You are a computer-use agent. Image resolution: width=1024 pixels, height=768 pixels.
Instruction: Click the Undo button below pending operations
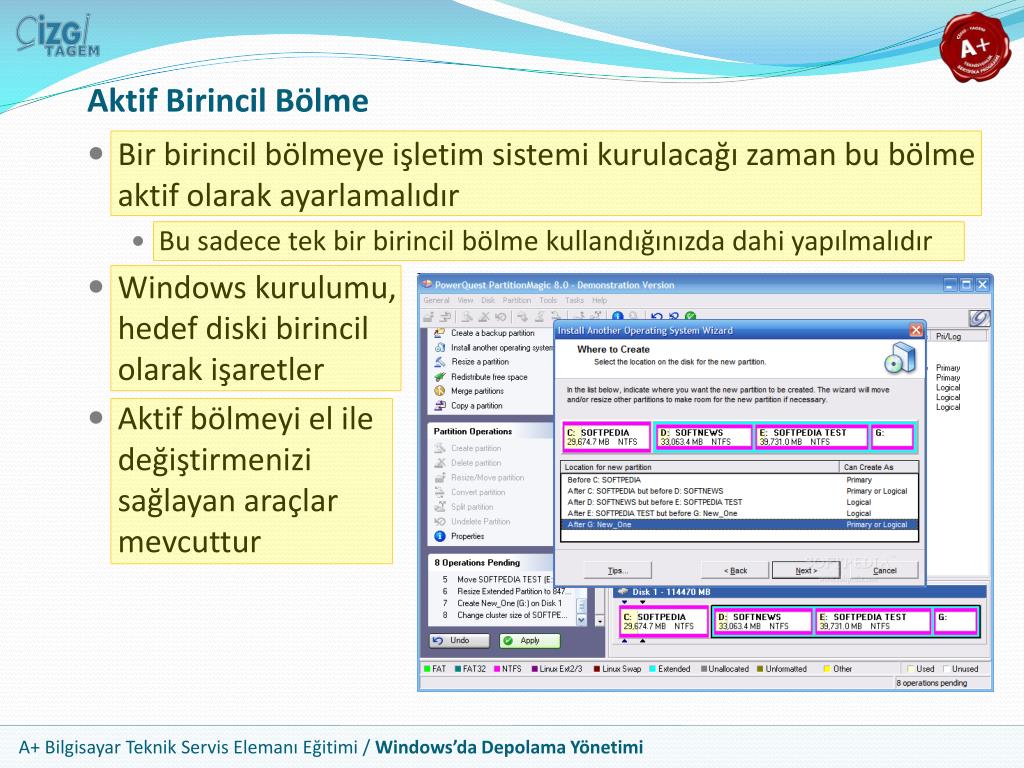click(x=460, y=641)
